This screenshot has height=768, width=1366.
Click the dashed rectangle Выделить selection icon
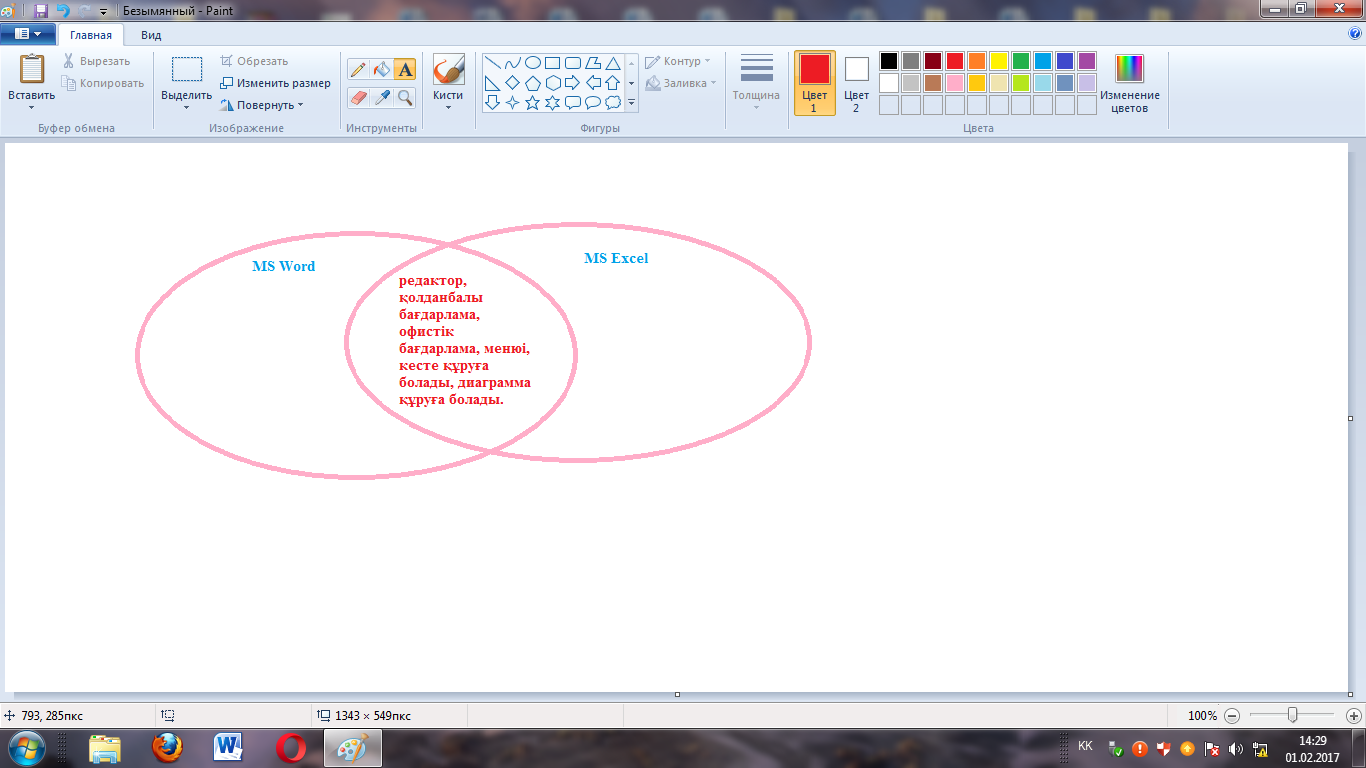(x=187, y=69)
